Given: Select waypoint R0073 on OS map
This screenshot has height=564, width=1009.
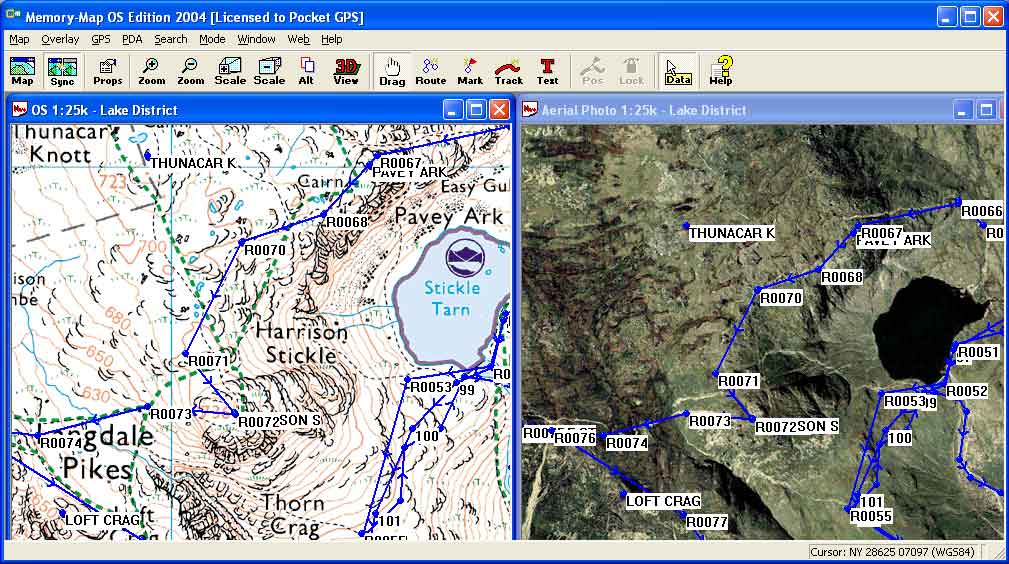Looking at the screenshot, I should click(x=171, y=414).
